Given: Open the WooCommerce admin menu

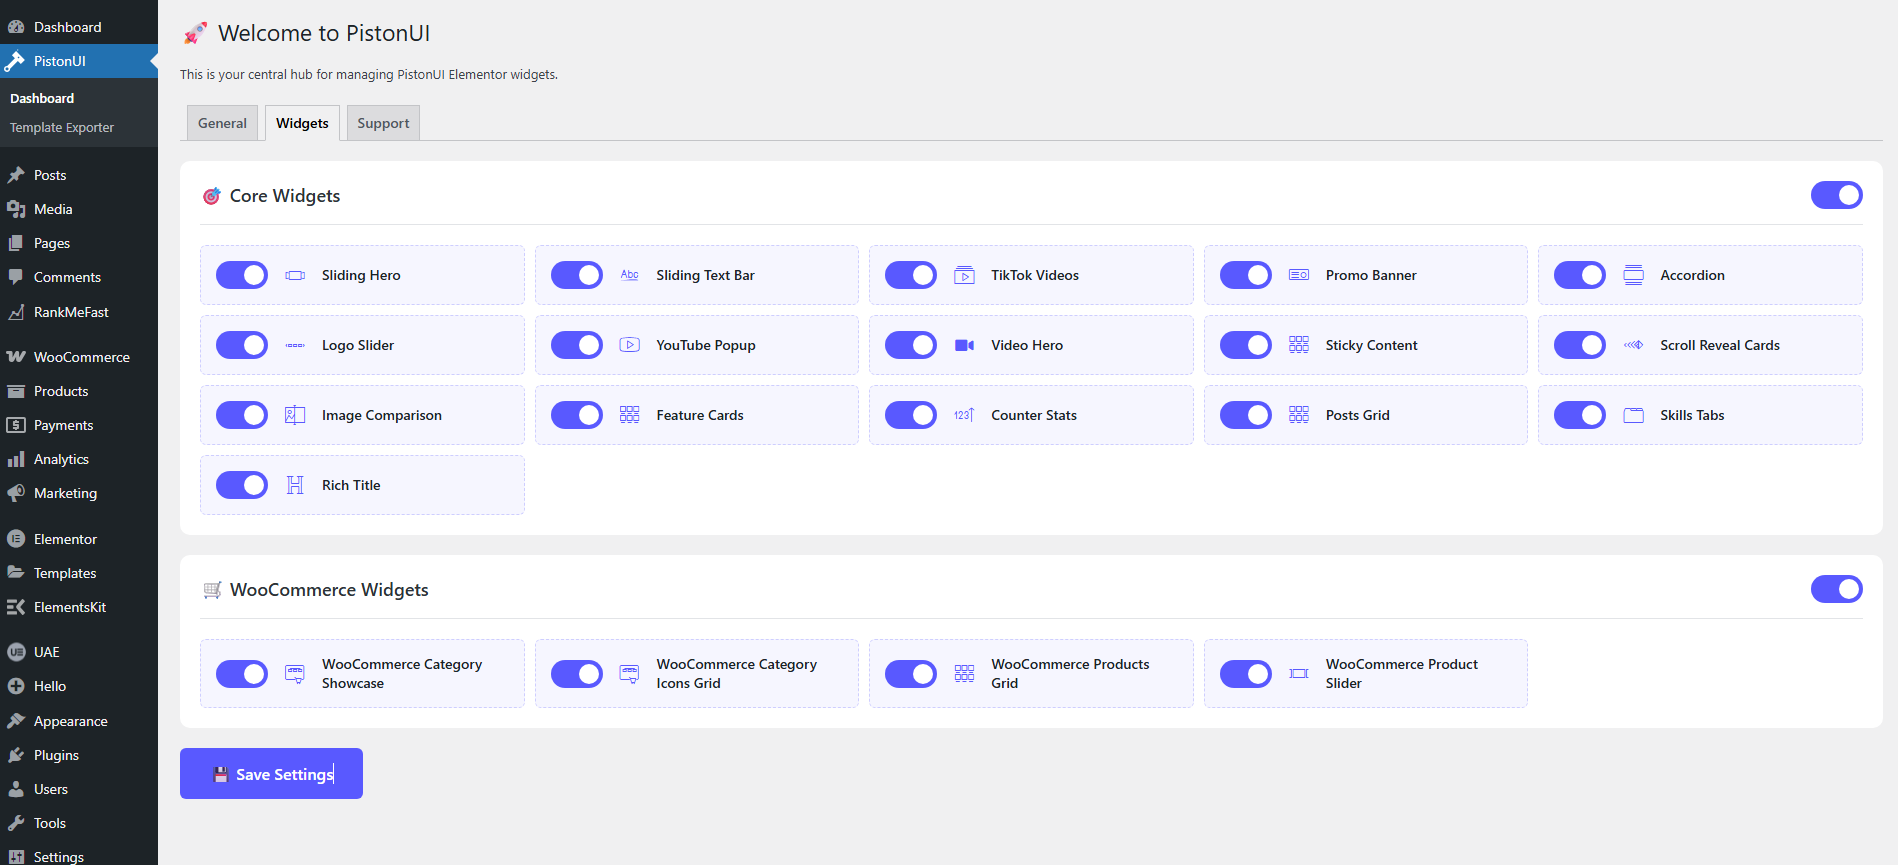Looking at the screenshot, I should coord(81,357).
